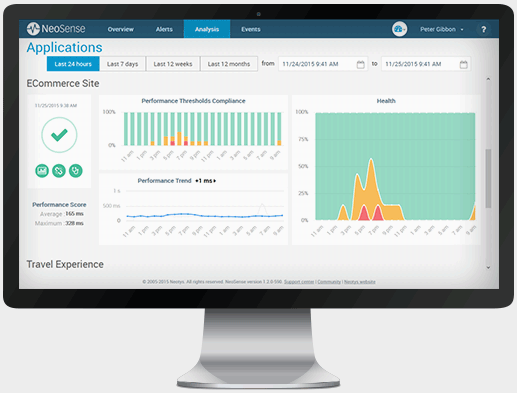Viewport: 517px width, 393px height.
Task: Go to the Events tab
Action: (251, 29)
